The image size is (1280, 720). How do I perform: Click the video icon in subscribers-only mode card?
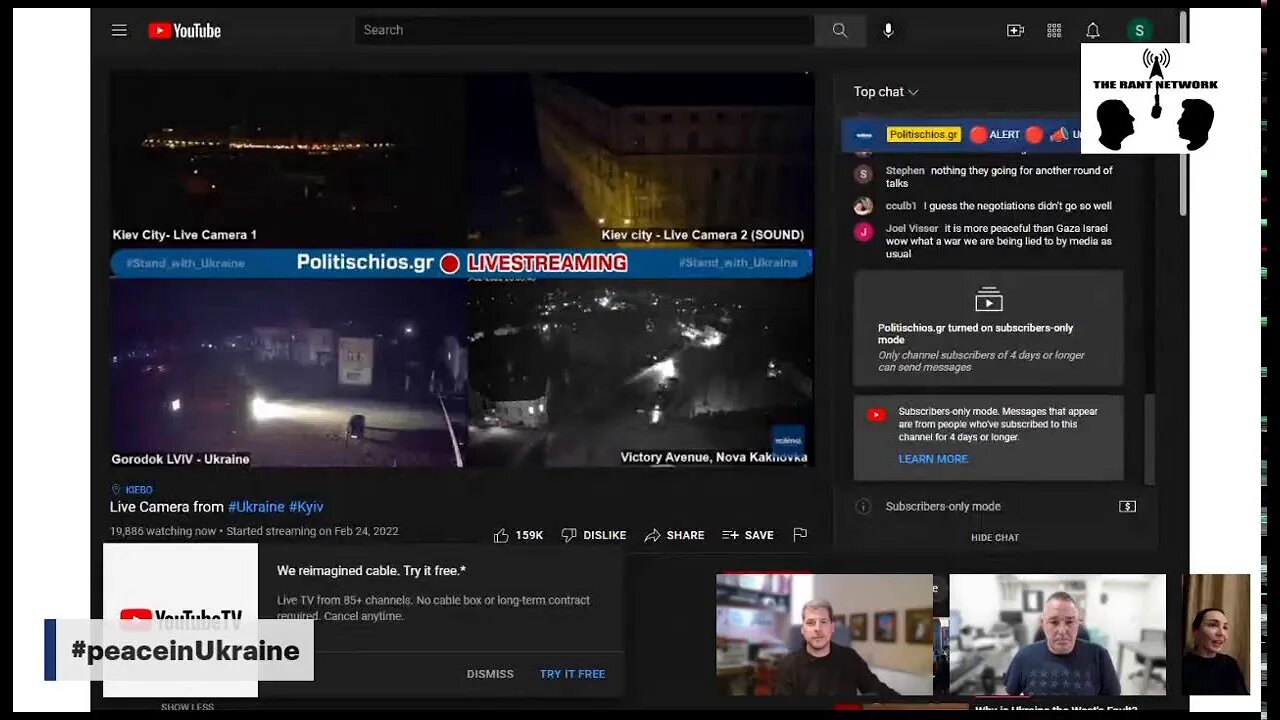(x=988, y=299)
